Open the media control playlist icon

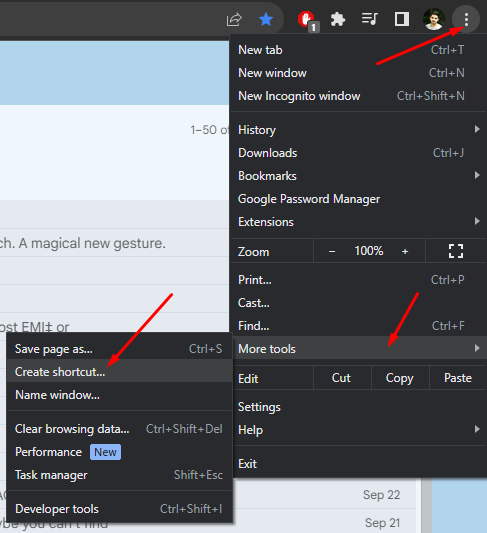pyautogui.click(x=370, y=19)
